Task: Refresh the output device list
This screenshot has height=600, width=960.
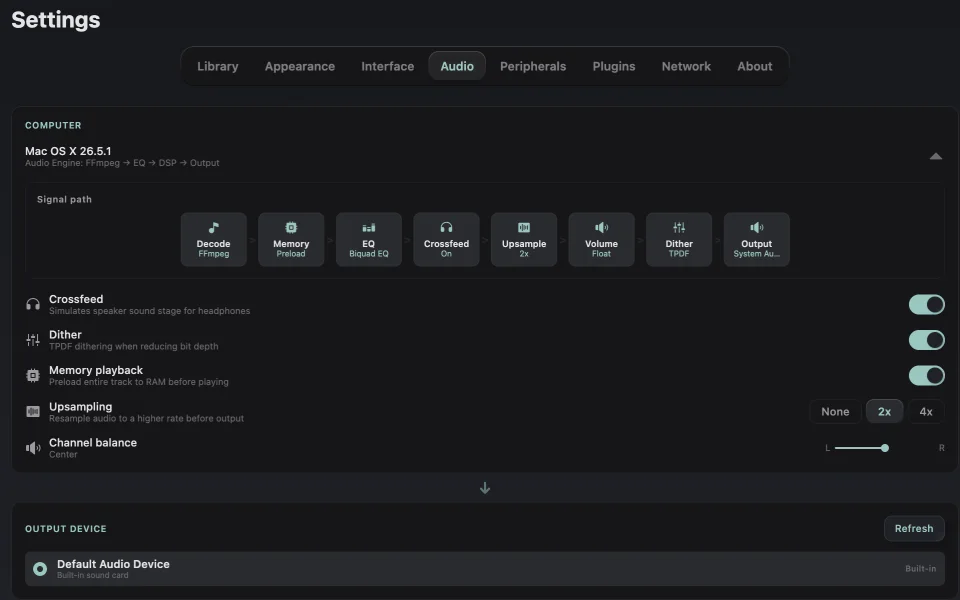Action: tap(914, 528)
